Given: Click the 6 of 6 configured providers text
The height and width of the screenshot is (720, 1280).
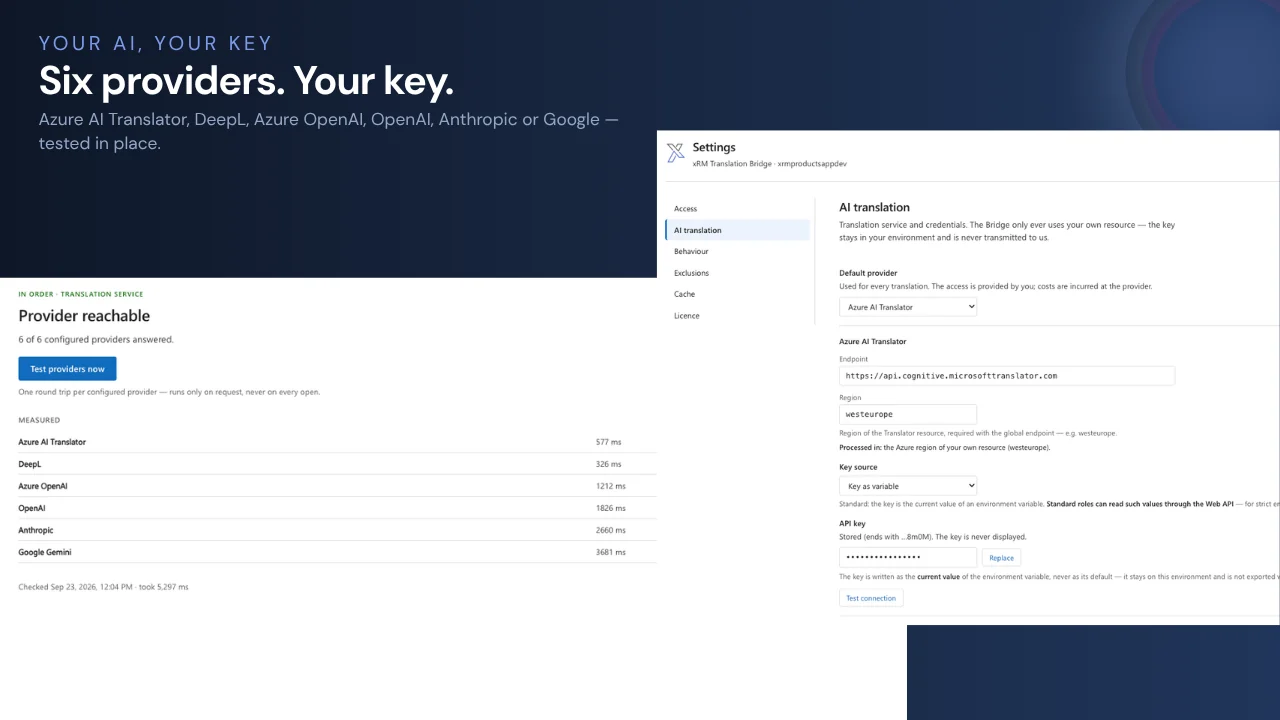Looking at the screenshot, I should (x=96, y=340).
